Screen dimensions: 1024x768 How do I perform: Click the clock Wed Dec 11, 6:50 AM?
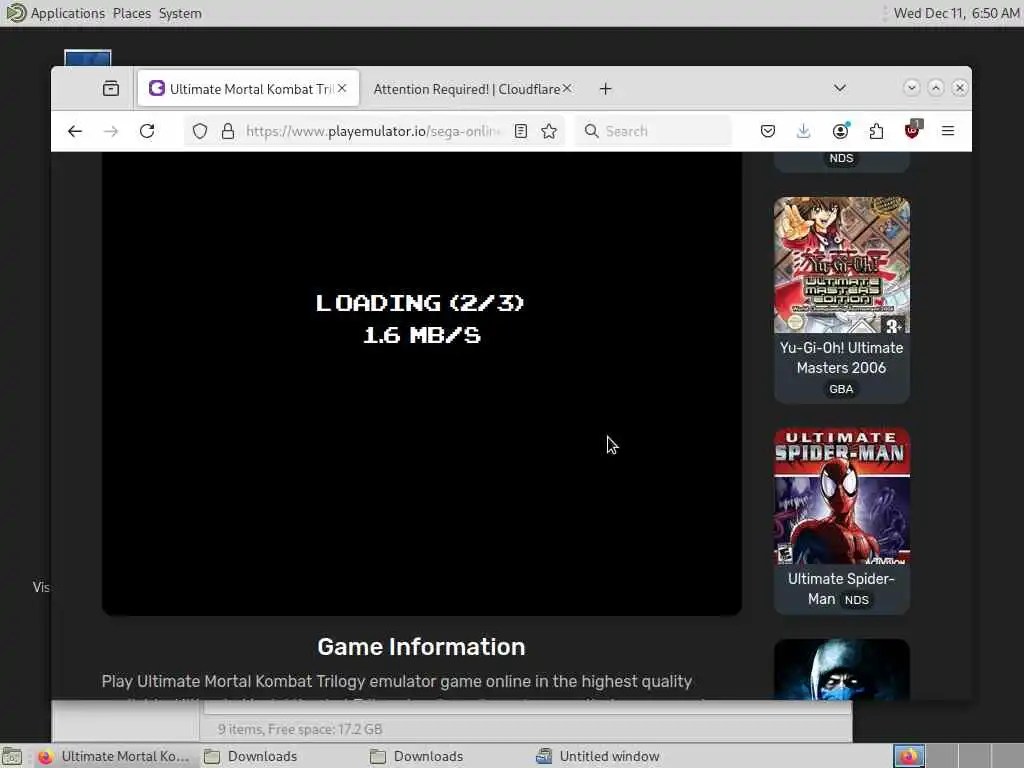click(x=956, y=13)
